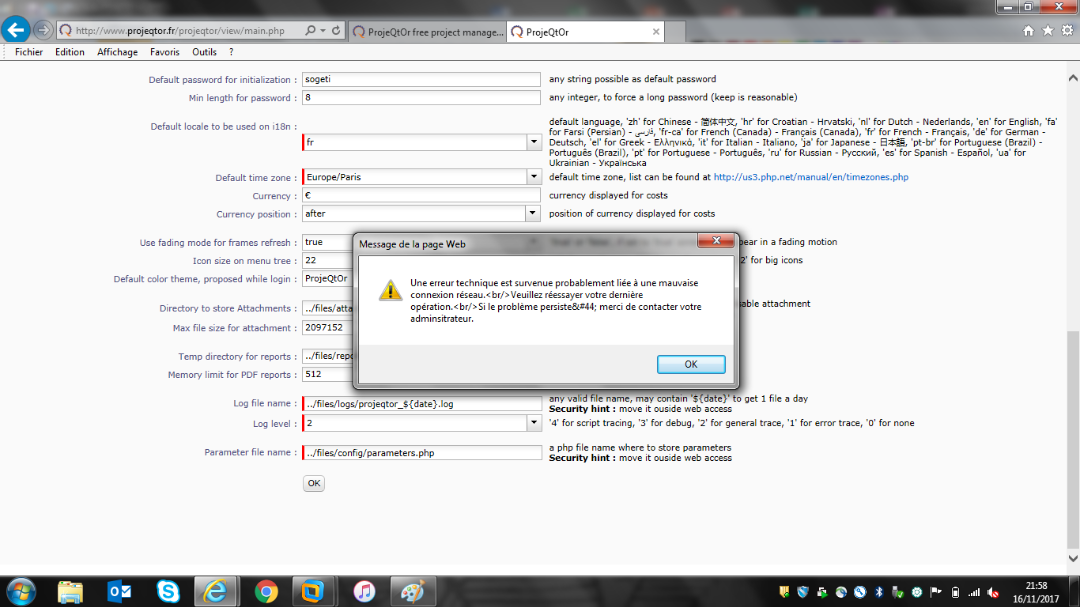The height and width of the screenshot is (607, 1080).
Task: Click the Temp directory for reports field
Action: point(328,356)
